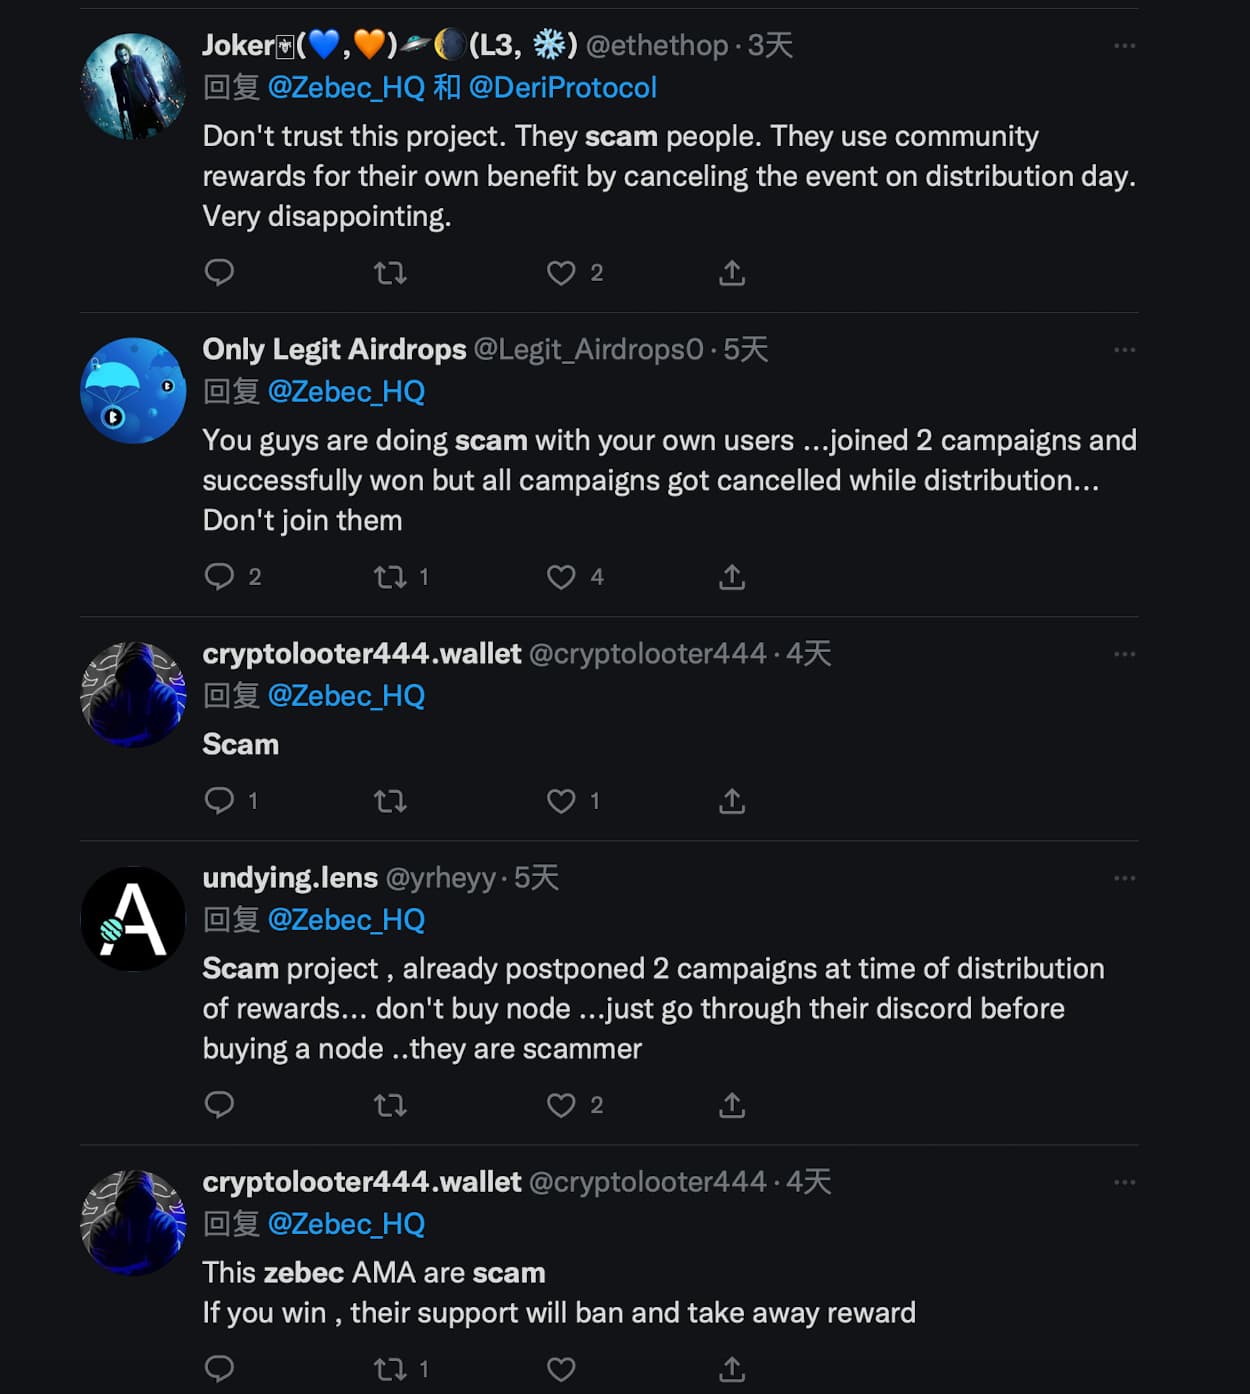Image resolution: width=1250 pixels, height=1394 pixels.
Task: View Joker's profile picture avatar
Action: pos(133,86)
